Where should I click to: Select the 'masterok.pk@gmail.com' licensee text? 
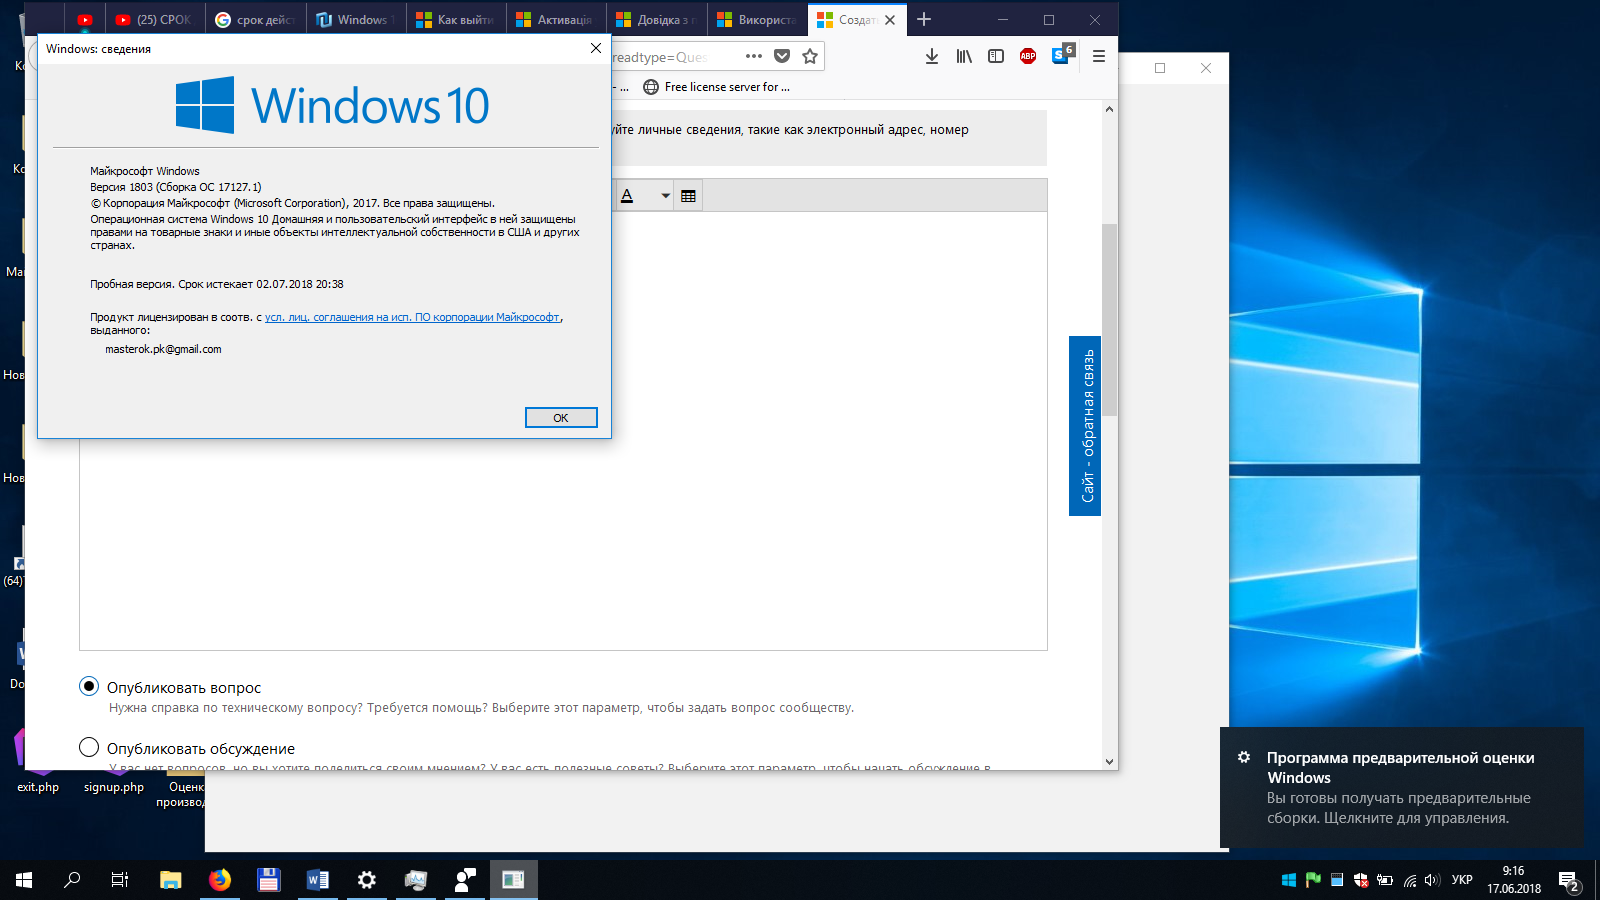point(163,349)
